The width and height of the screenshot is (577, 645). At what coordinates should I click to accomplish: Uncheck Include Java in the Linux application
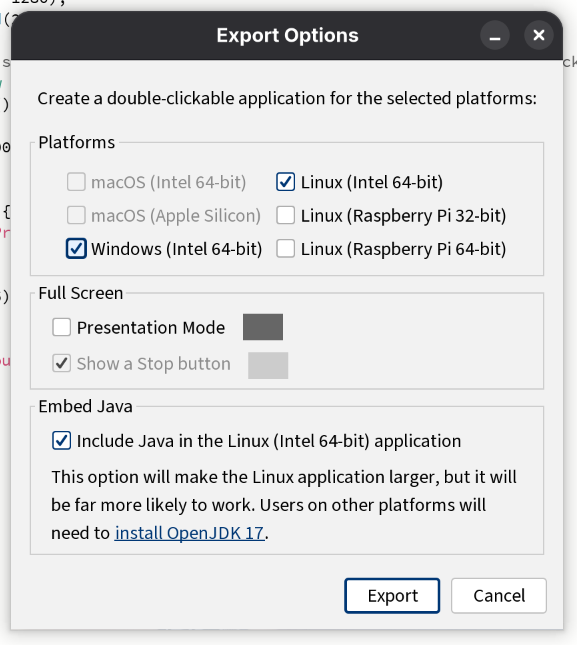pyautogui.click(x=61, y=441)
